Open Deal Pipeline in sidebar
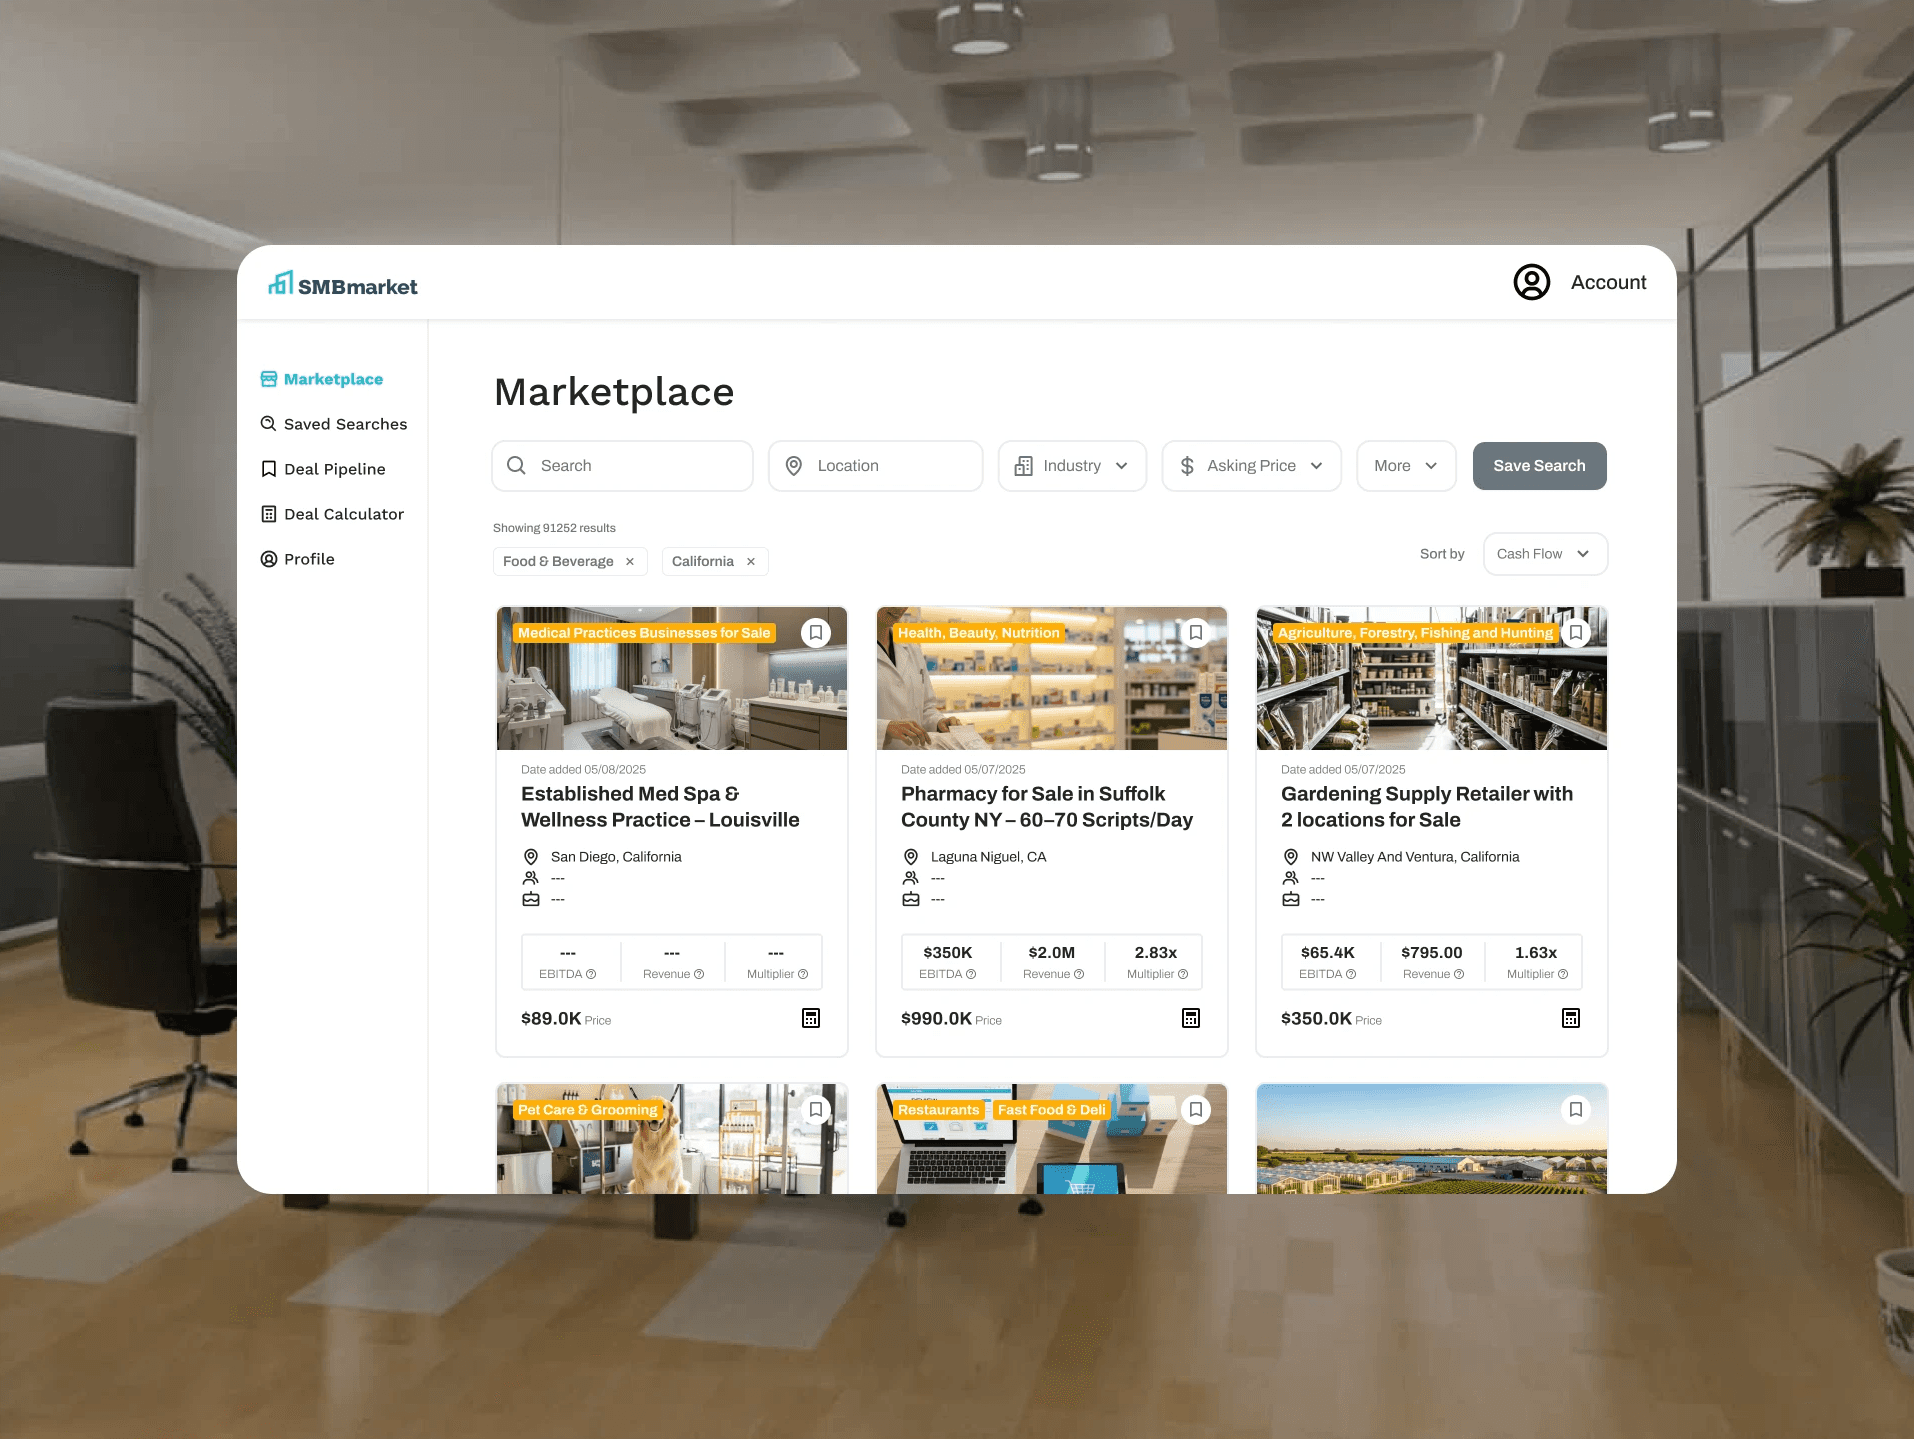 (323, 469)
